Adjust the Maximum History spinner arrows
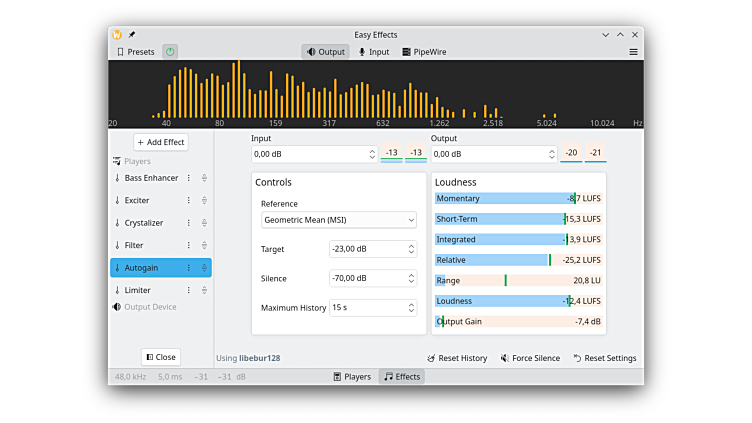 tap(411, 308)
